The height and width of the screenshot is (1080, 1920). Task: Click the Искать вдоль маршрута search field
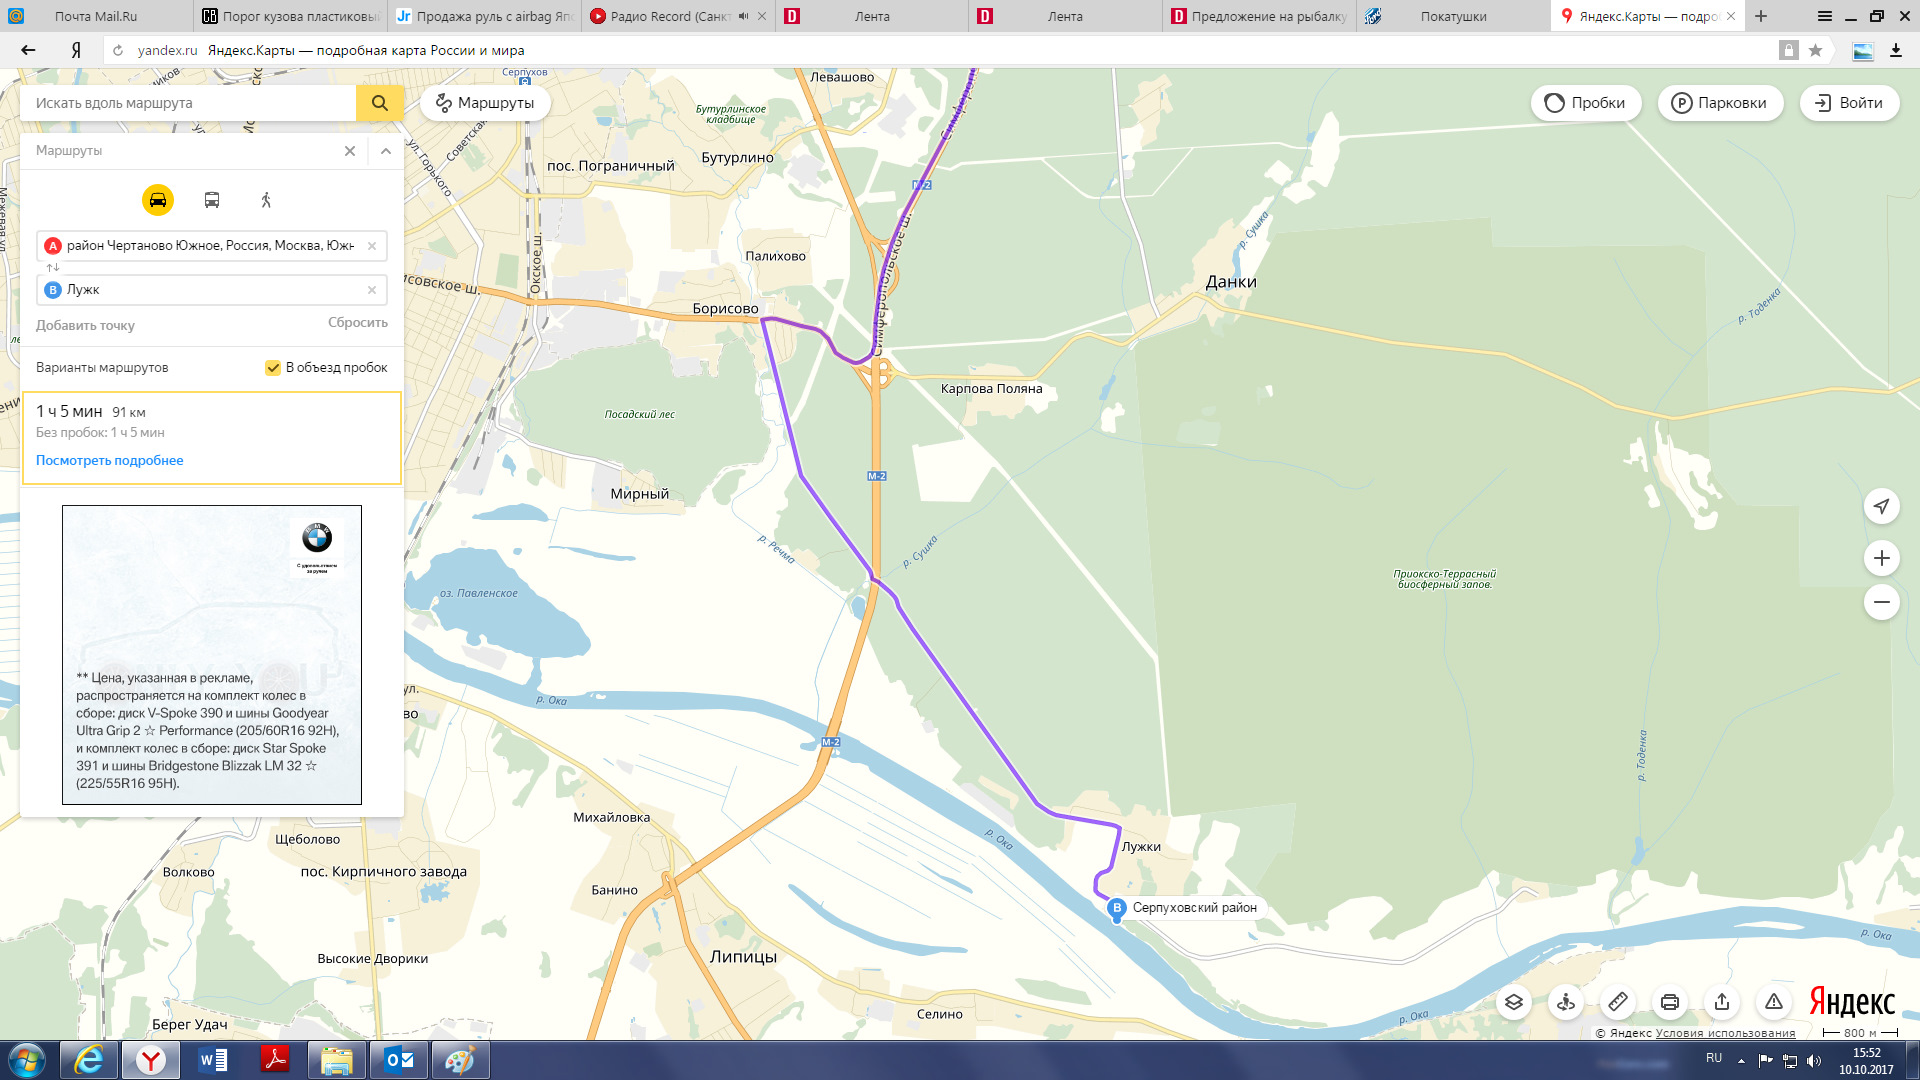[x=188, y=103]
